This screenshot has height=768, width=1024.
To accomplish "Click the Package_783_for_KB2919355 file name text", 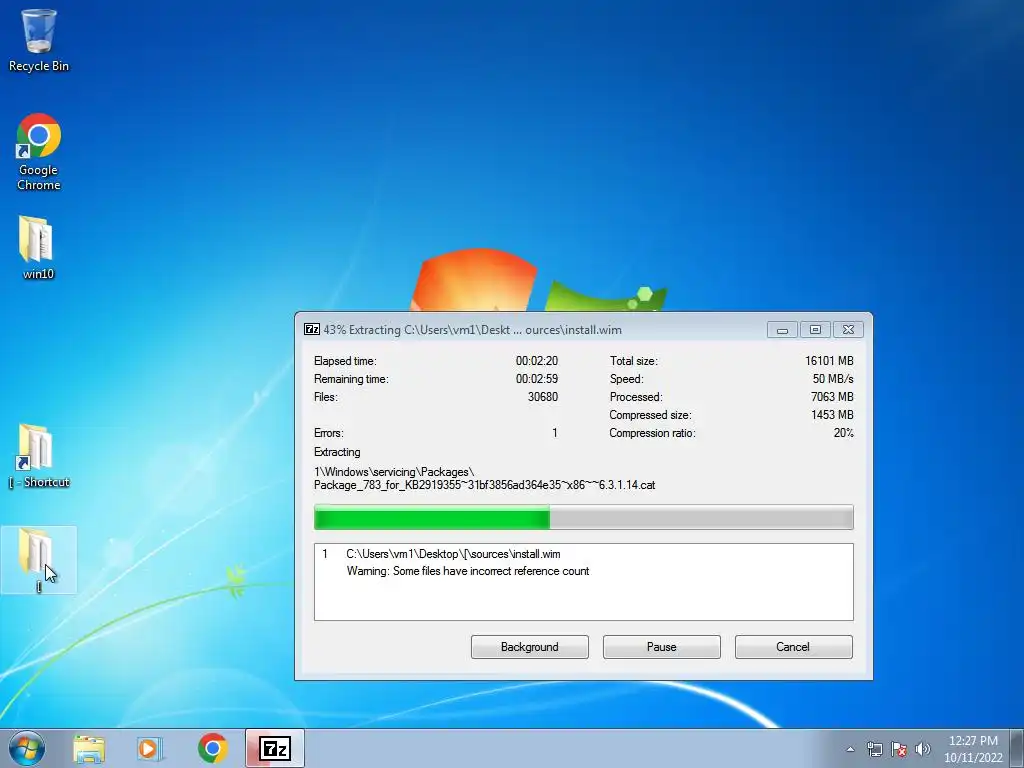I will pos(485,485).
